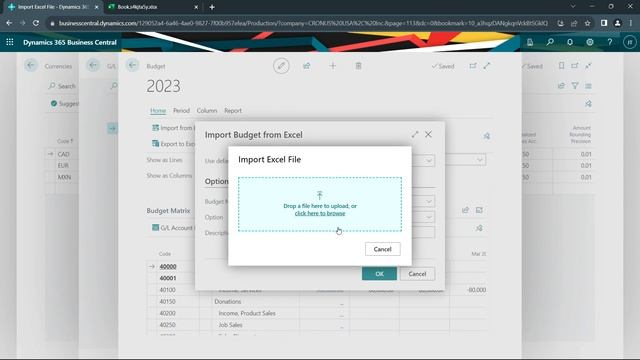
Task: Open the document icon in header bar
Action: [x=530, y=42]
